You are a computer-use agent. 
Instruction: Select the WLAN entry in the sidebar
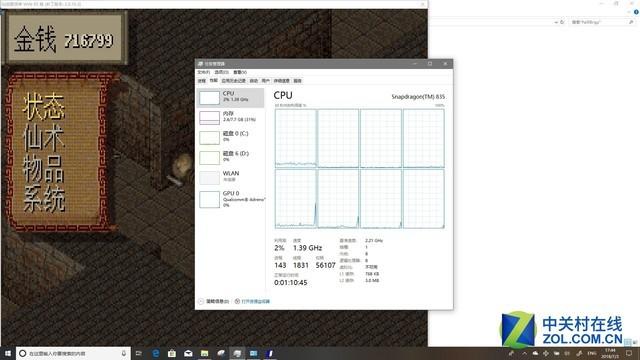pyautogui.click(x=231, y=178)
